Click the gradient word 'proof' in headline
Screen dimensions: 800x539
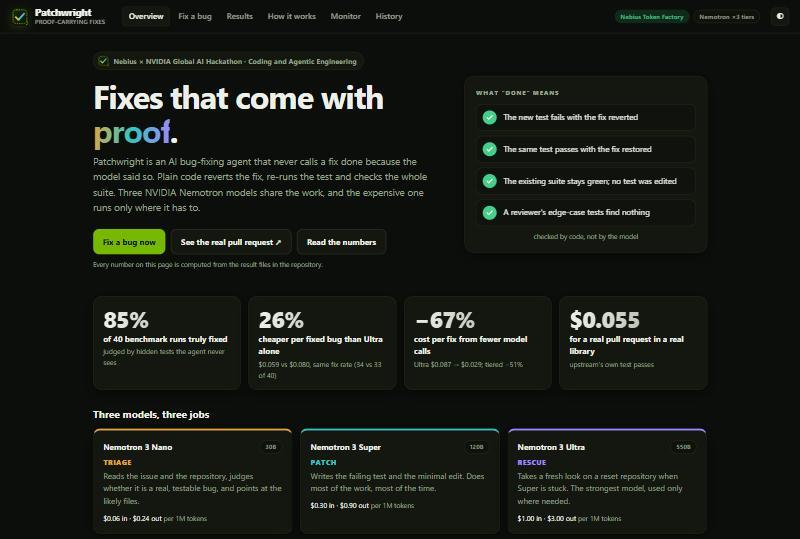click(132, 133)
